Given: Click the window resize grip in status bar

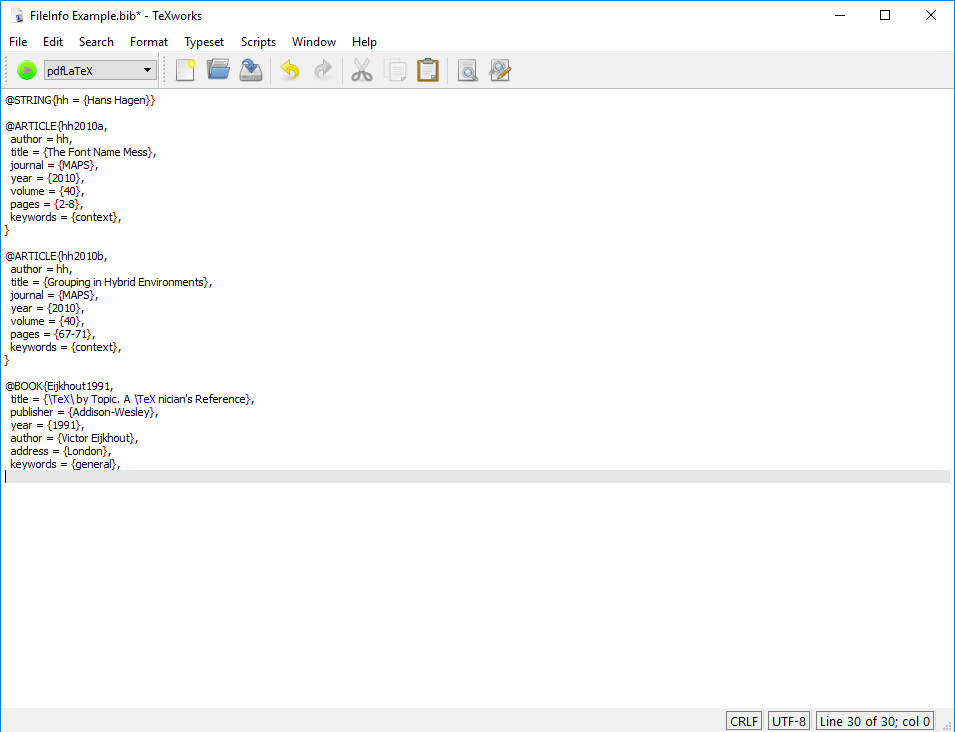Looking at the screenshot, I should tap(946, 724).
